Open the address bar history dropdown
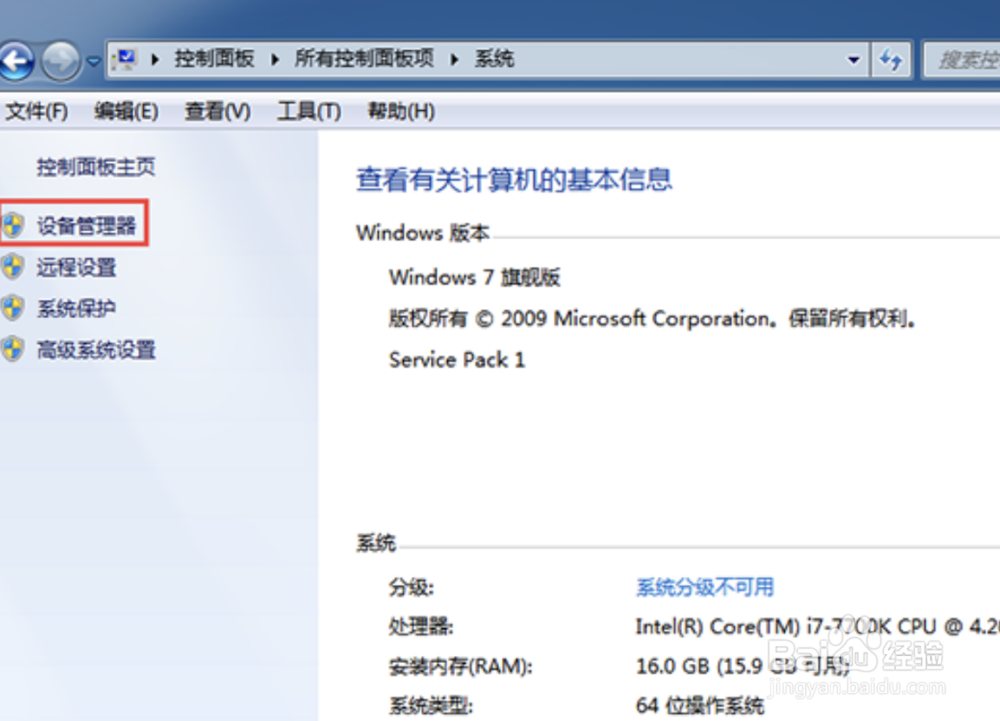Screen dimensions: 1000x721 click(853, 61)
